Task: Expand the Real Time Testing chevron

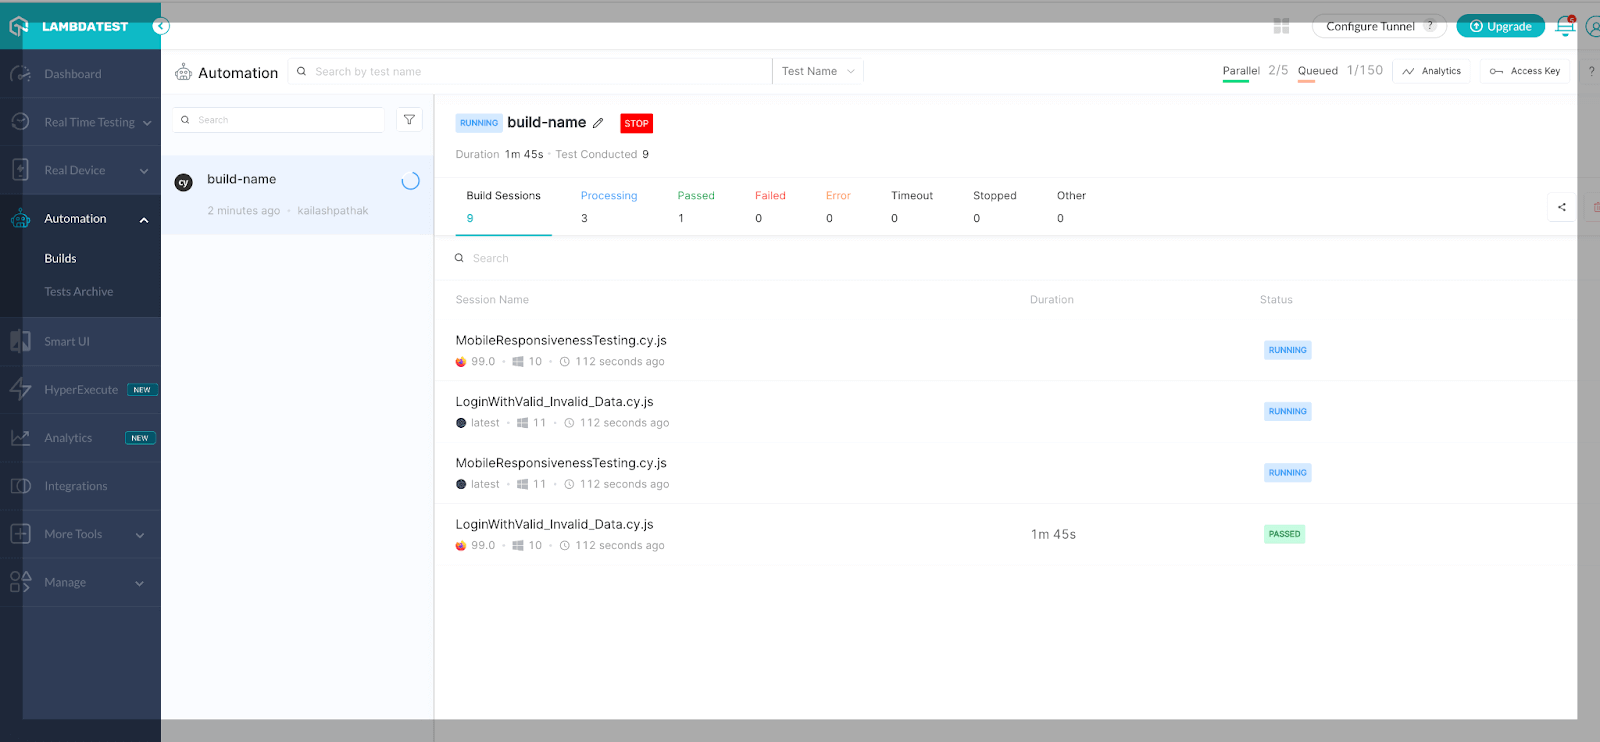Action: pos(147,123)
